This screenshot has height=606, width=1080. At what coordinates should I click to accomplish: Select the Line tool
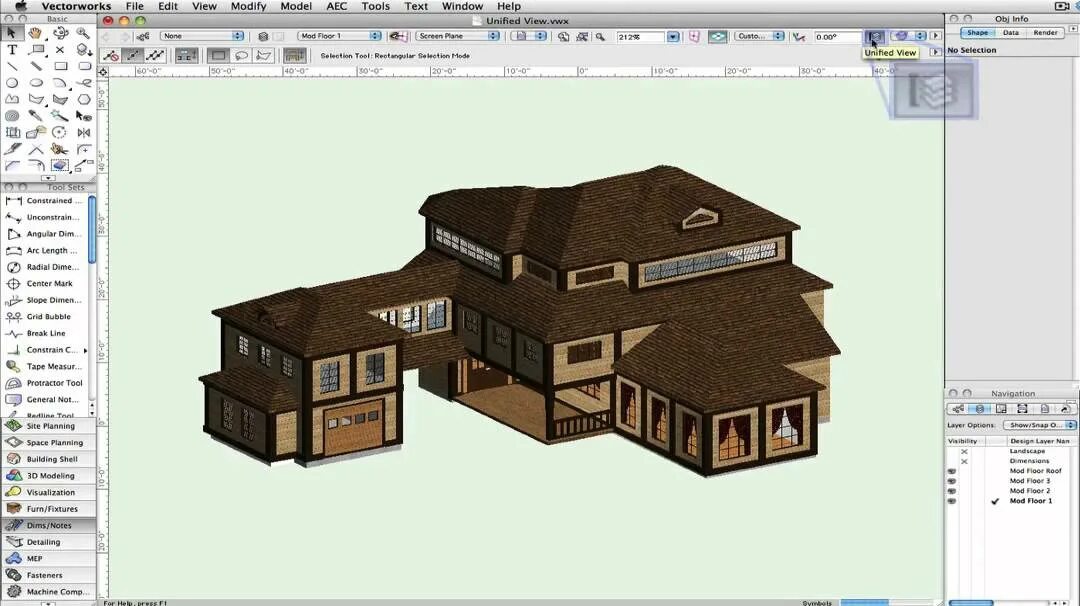12,66
